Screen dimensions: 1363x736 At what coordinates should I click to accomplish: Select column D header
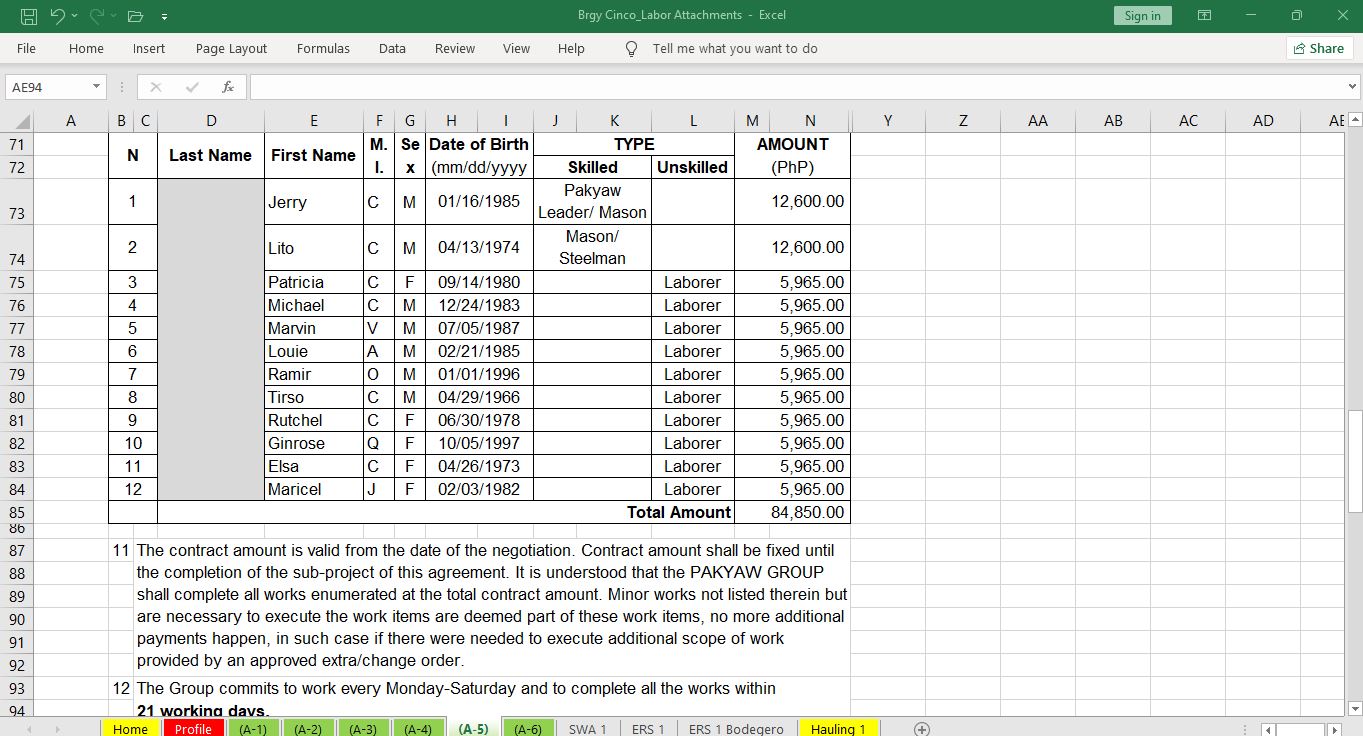point(211,121)
